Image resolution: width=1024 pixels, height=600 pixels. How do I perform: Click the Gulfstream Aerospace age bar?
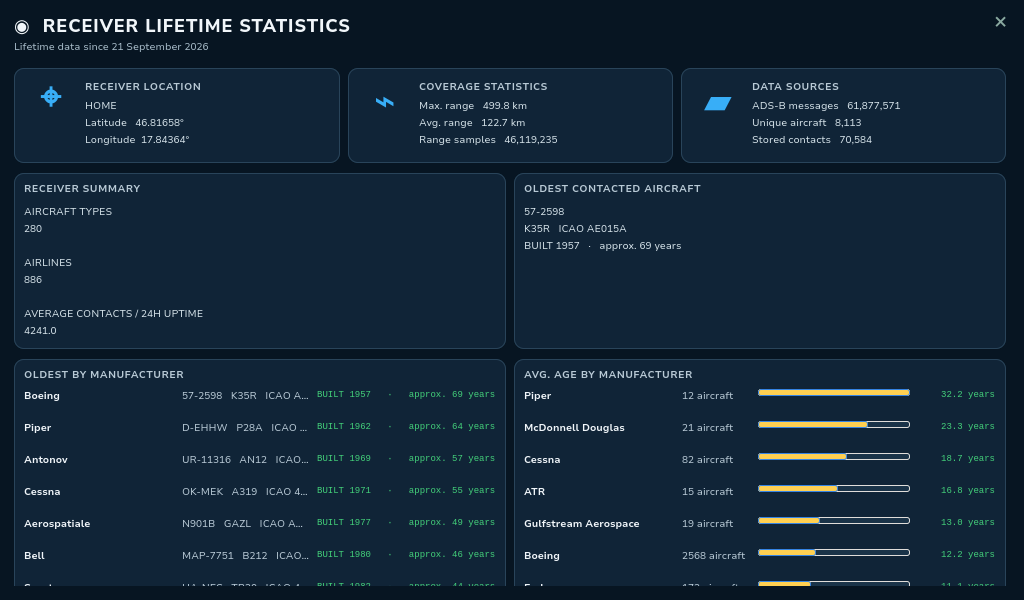click(x=834, y=520)
